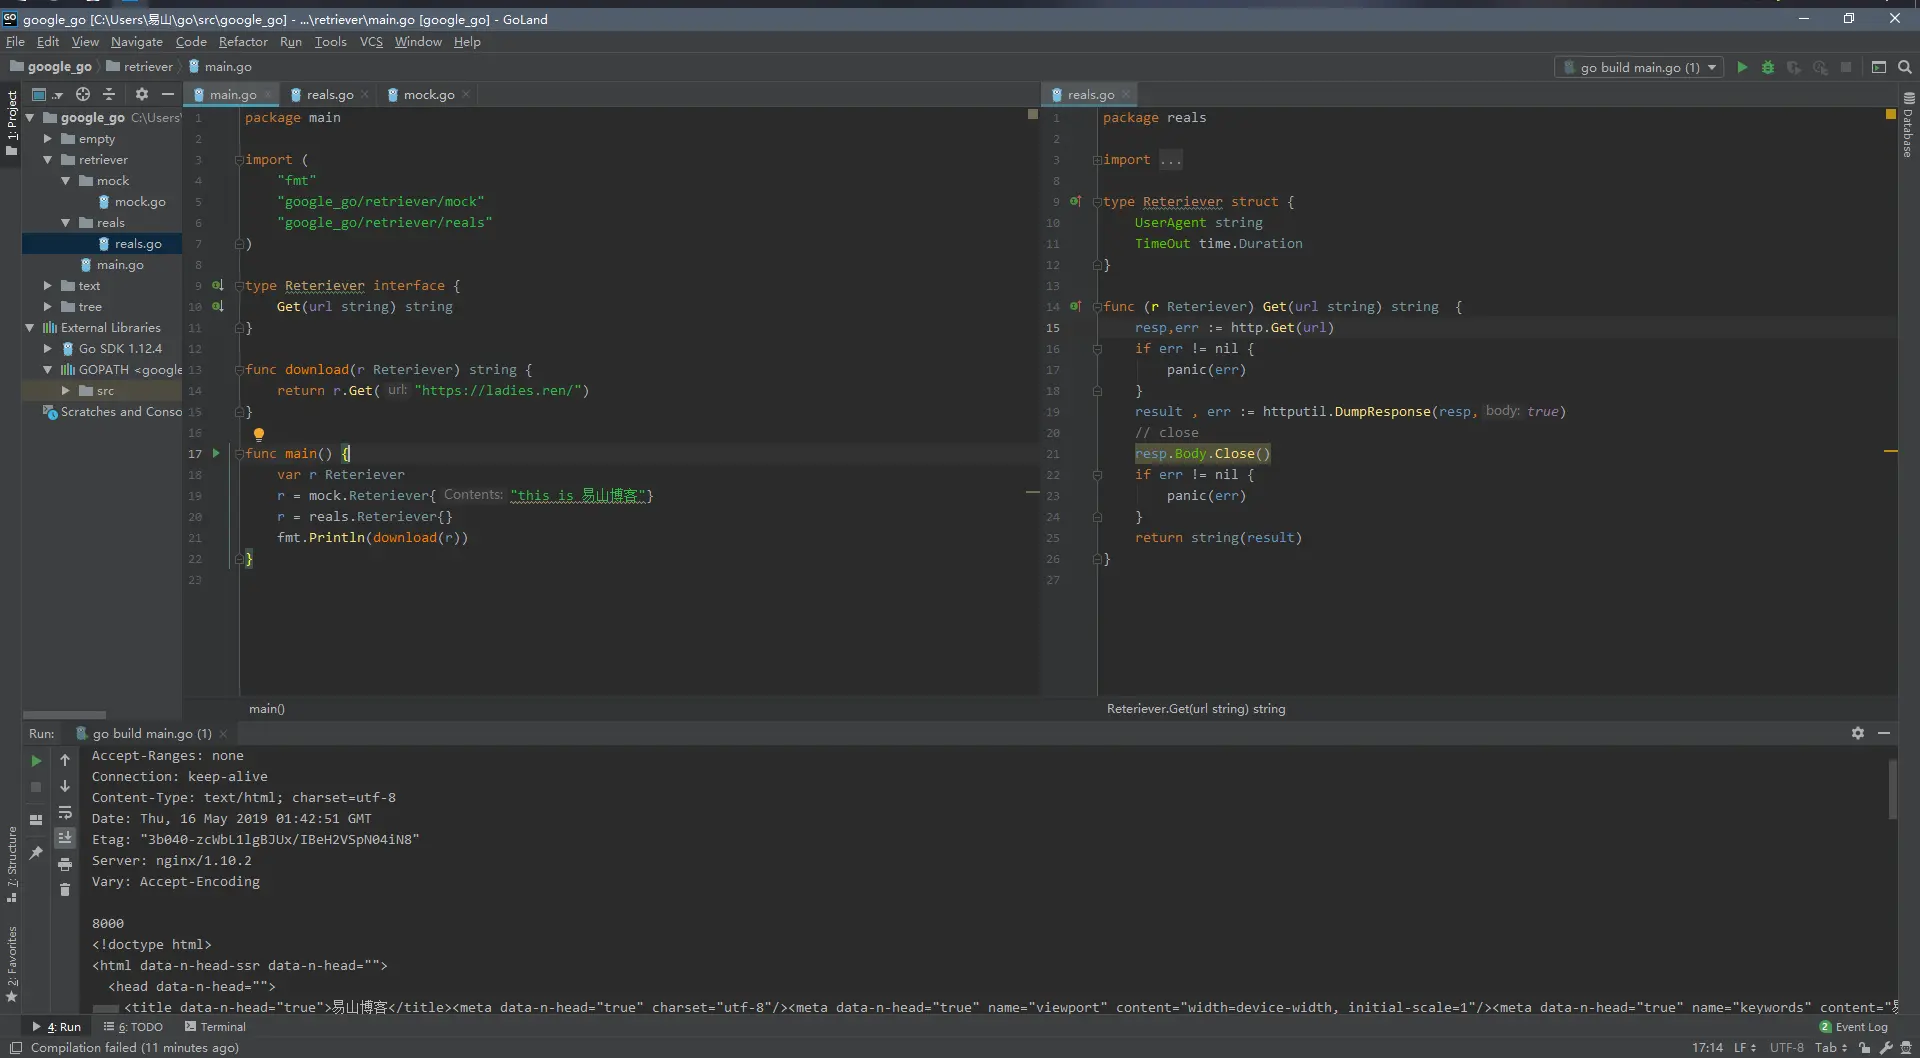
Task: Run the go build main.go configuration from the top toolbar
Action: [x=1742, y=67]
